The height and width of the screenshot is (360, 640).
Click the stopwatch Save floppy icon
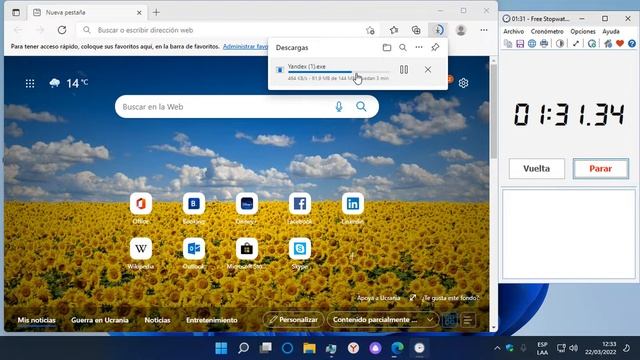coord(520,43)
